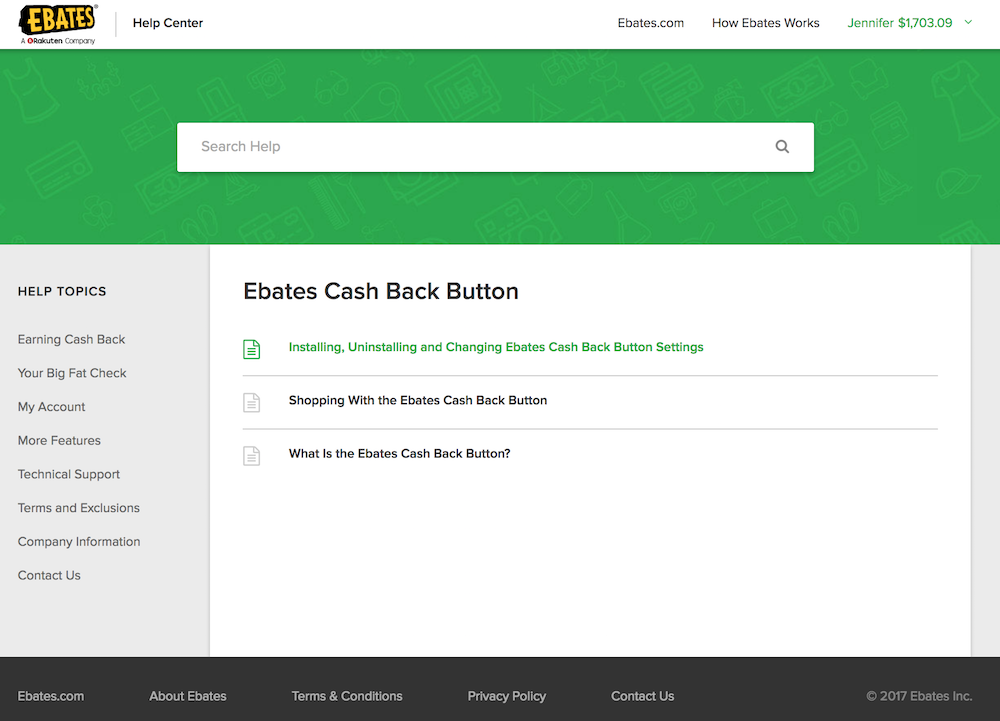The height and width of the screenshot is (721, 1000).
Task: Go to Ebates.com in the top navigation
Action: (651, 23)
